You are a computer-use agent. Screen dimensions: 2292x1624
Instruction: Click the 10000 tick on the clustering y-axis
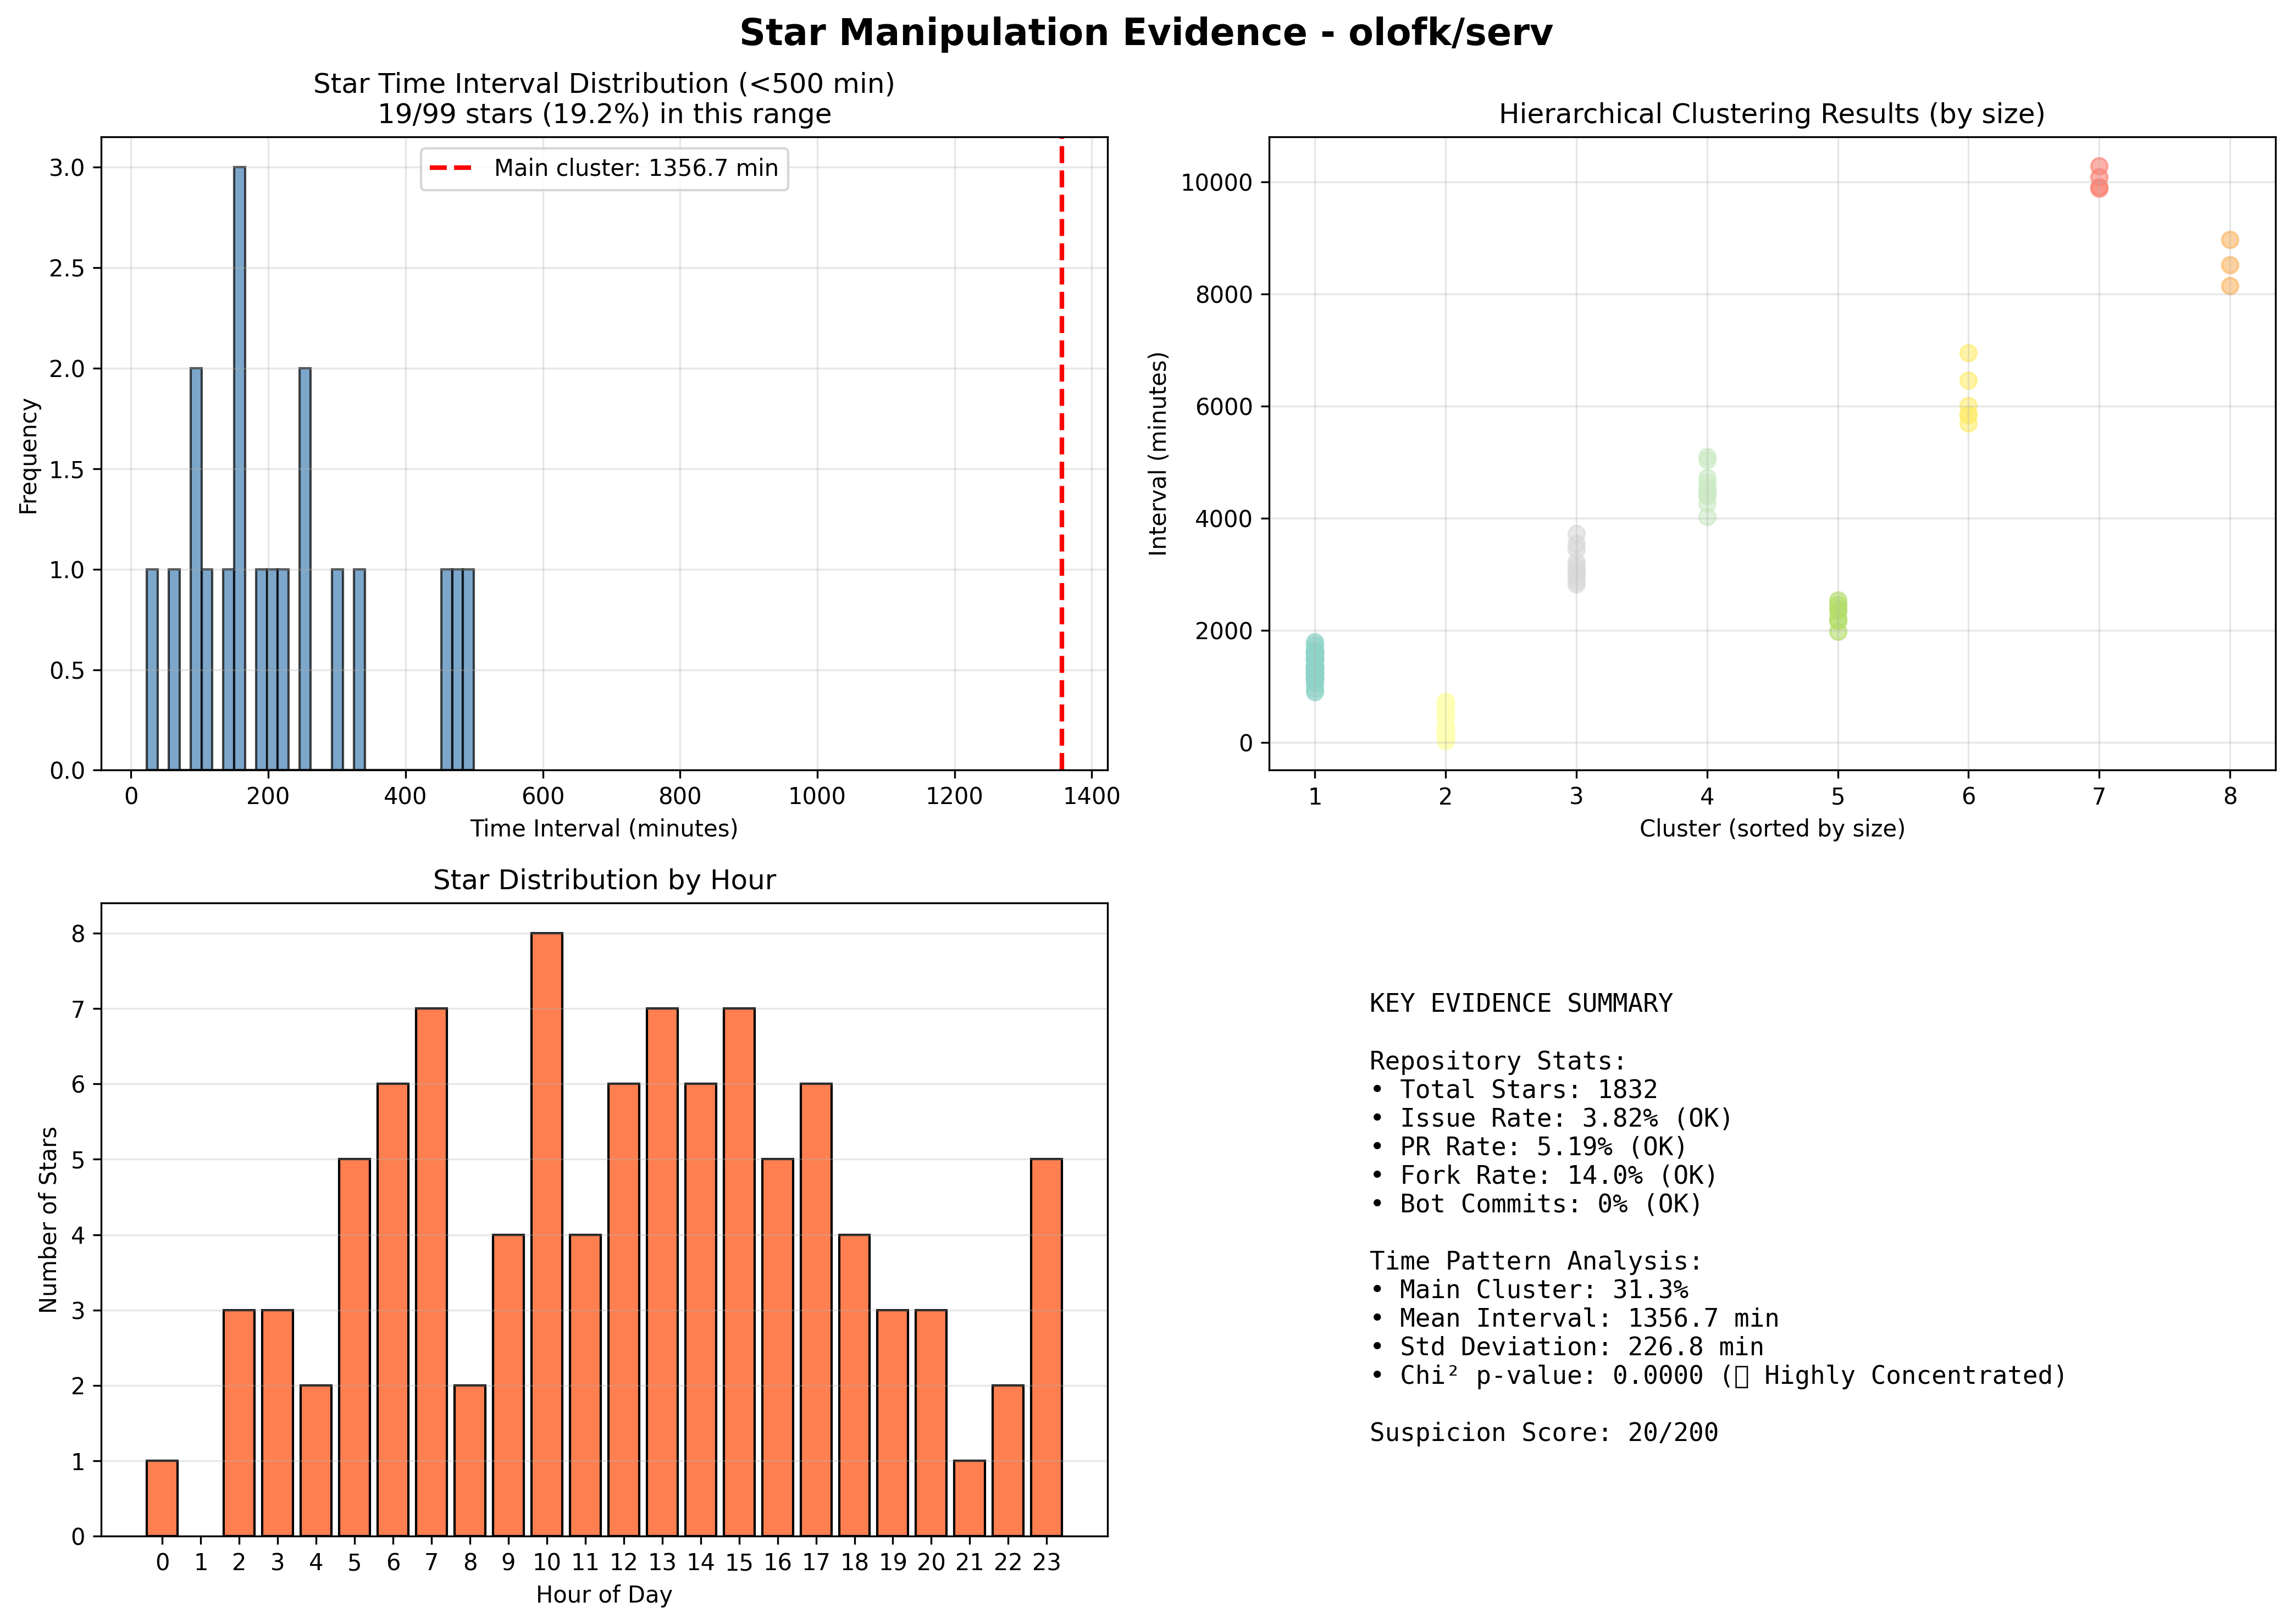[1217, 182]
